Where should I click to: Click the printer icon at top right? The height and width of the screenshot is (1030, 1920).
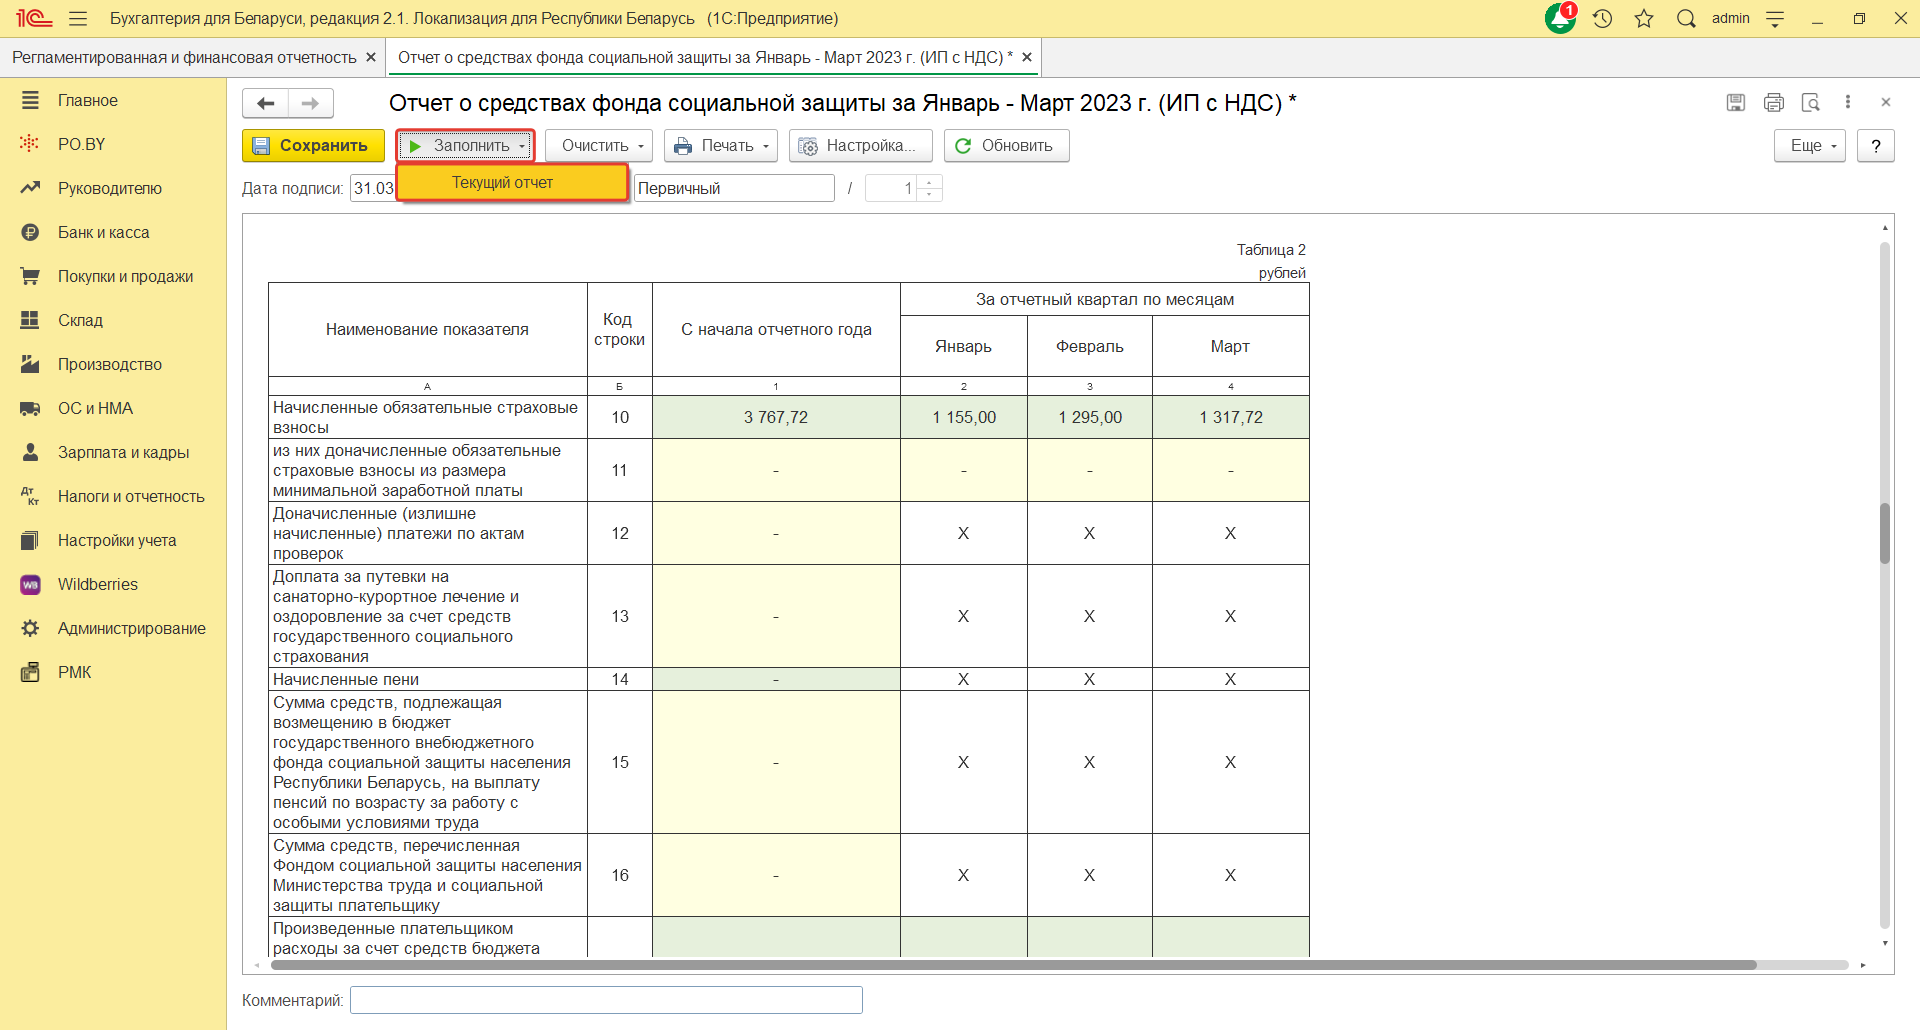(1774, 102)
